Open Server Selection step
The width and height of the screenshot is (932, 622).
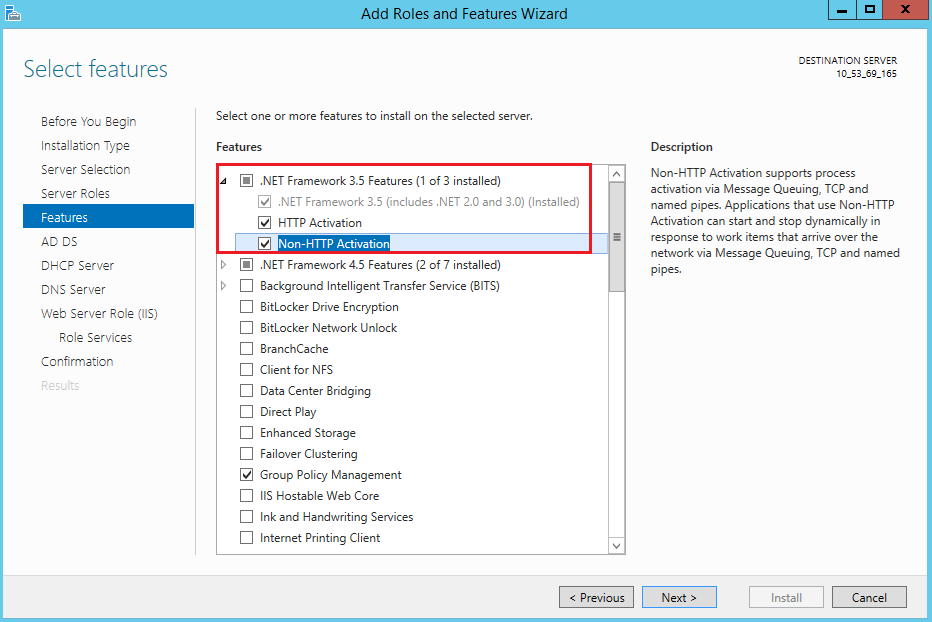click(x=86, y=169)
